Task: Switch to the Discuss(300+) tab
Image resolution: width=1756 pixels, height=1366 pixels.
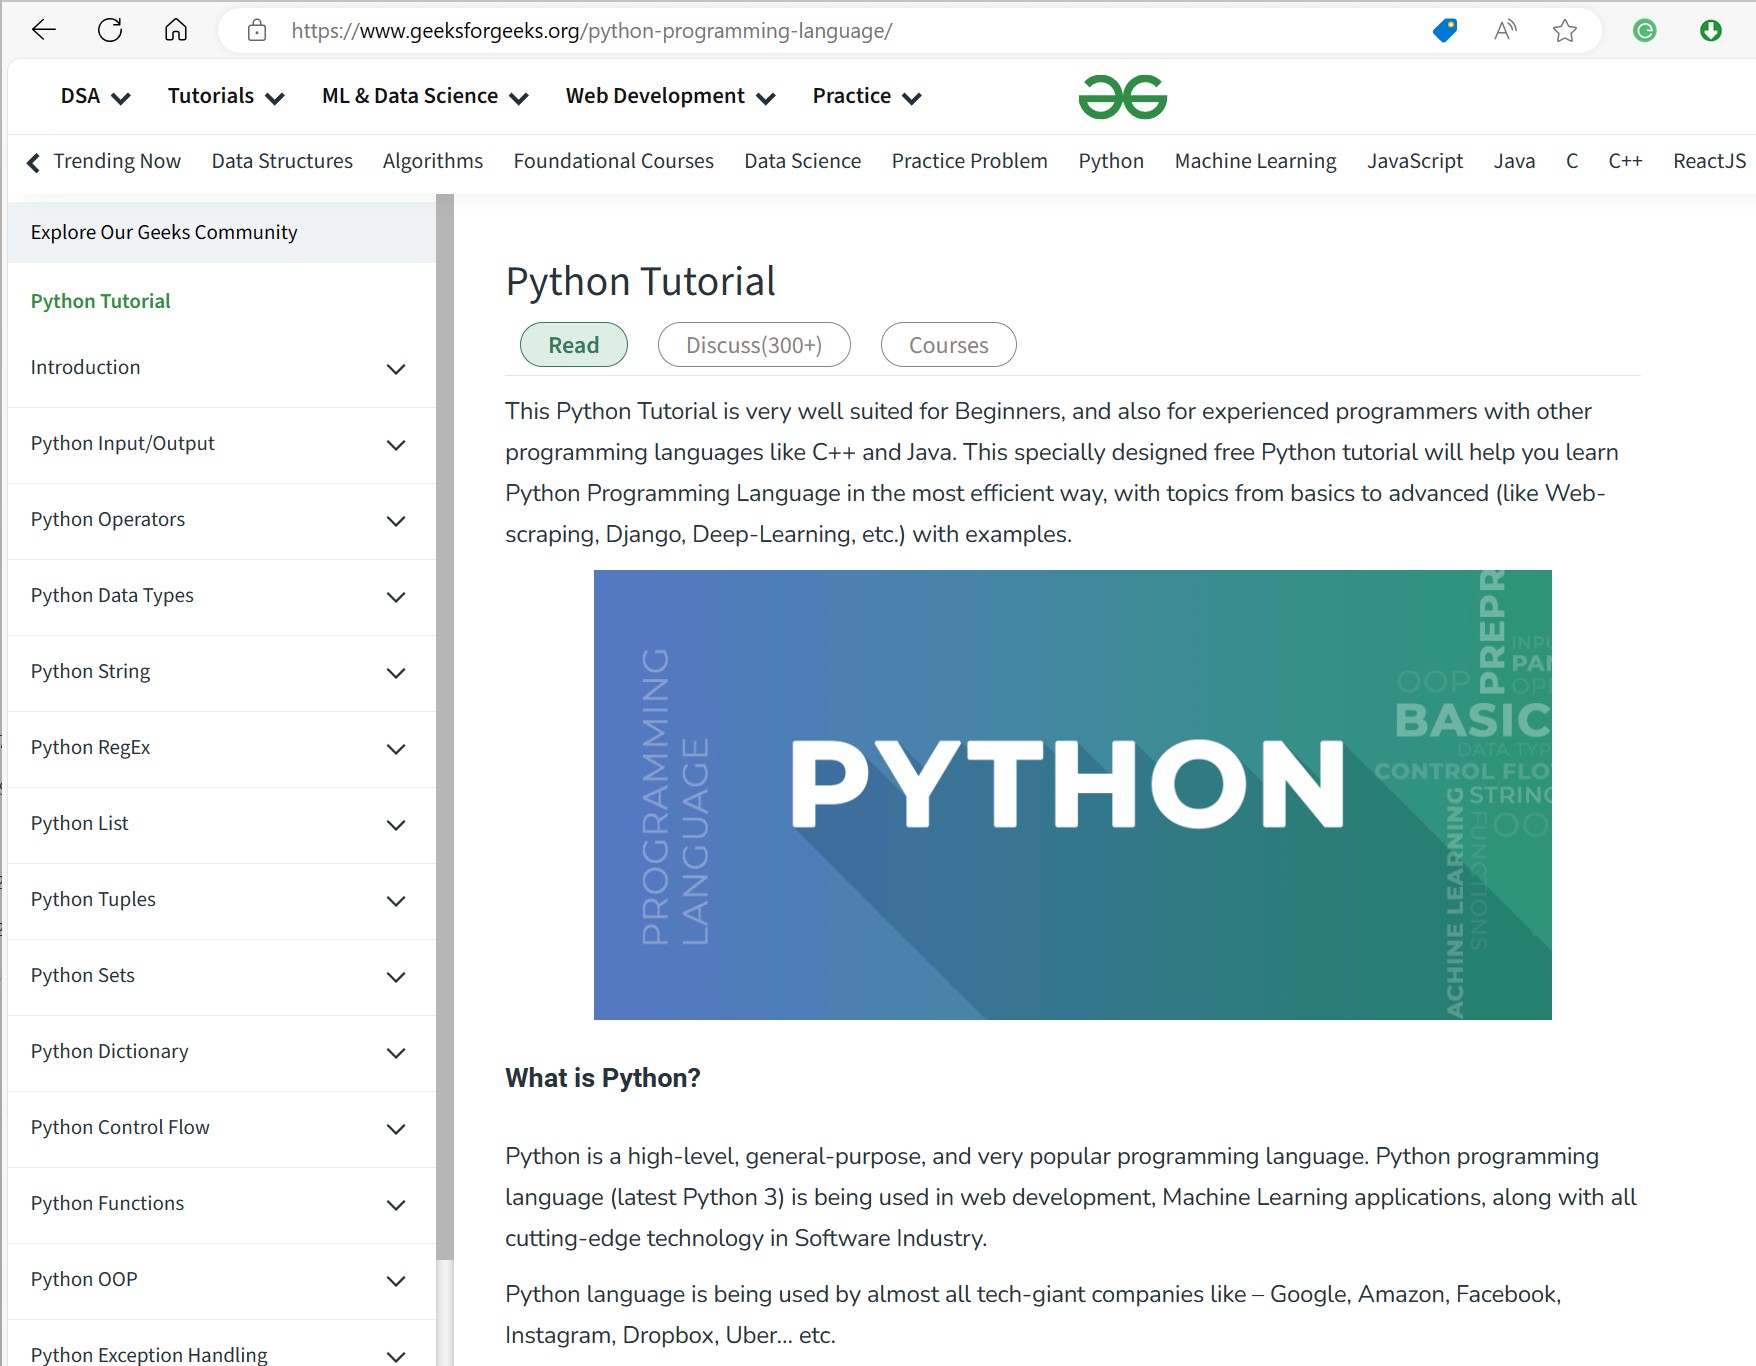Action: [754, 345]
